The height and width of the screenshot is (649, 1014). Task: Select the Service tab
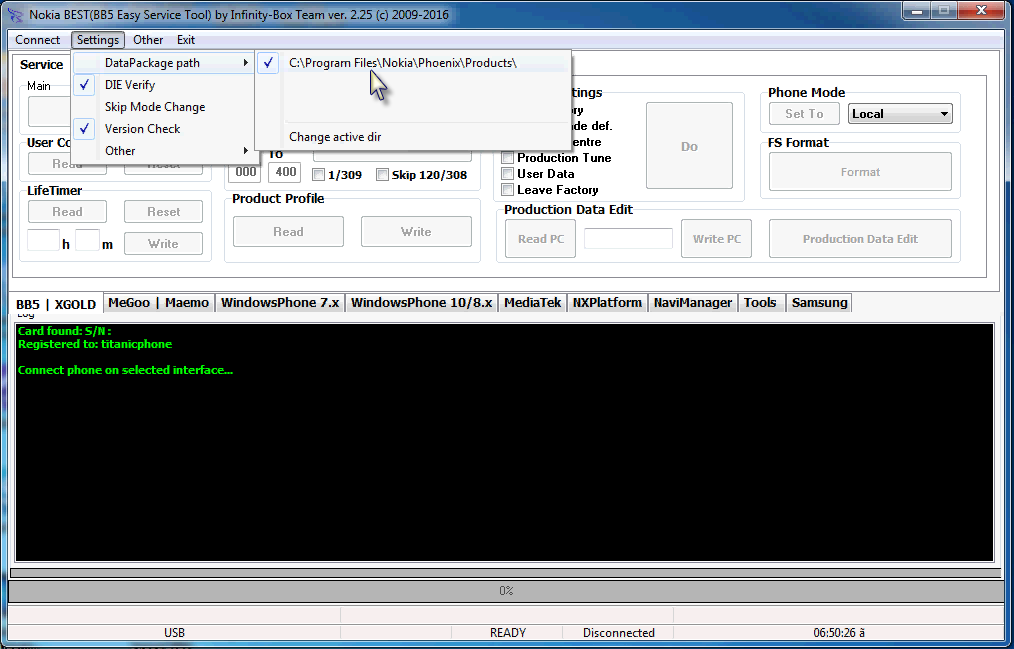pyautogui.click(x=41, y=65)
